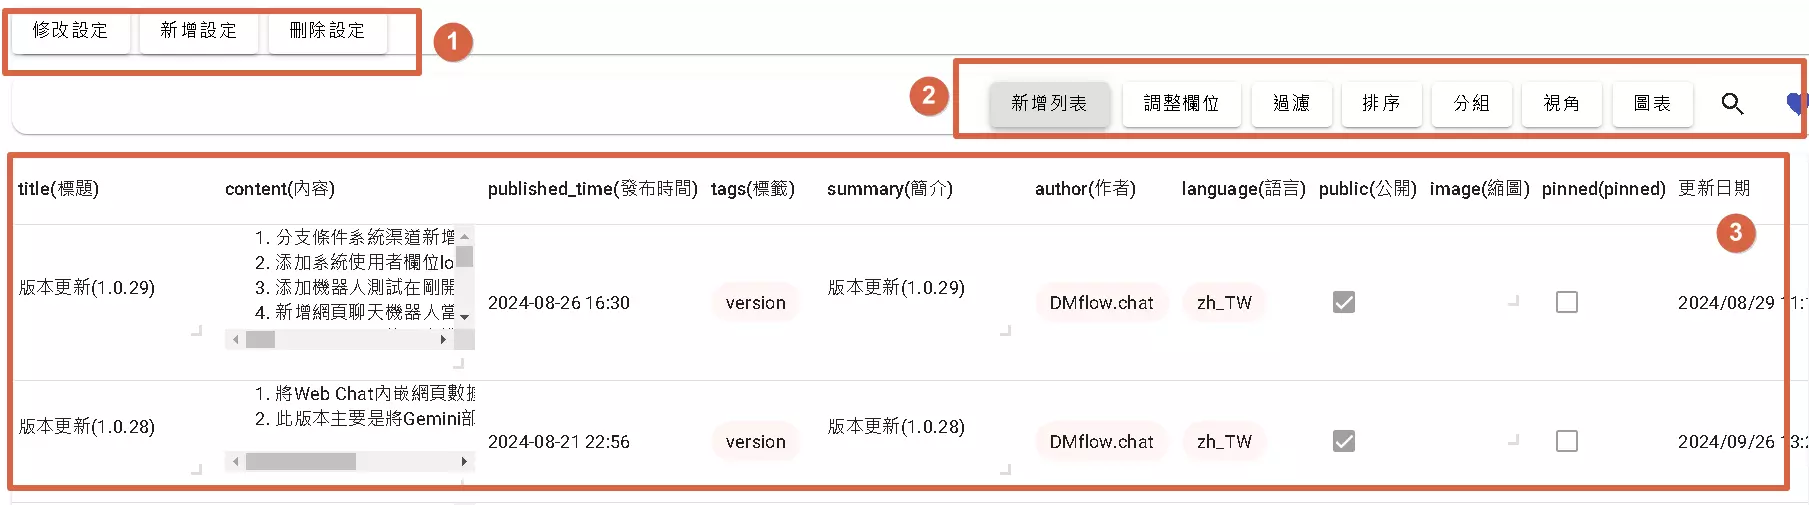Screen dimensions: 1809x505
Task: Click the 新增列表 button
Action: click(1049, 104)
